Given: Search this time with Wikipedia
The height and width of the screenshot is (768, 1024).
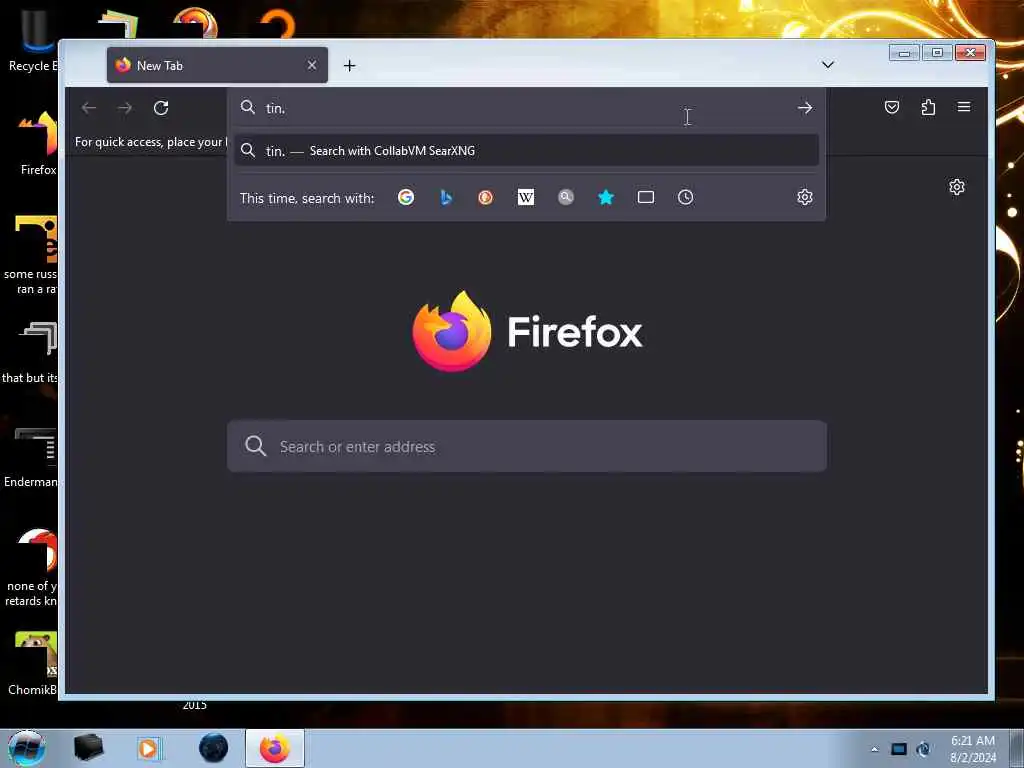Looking at the screenshot, I should (x=526, y=197).
